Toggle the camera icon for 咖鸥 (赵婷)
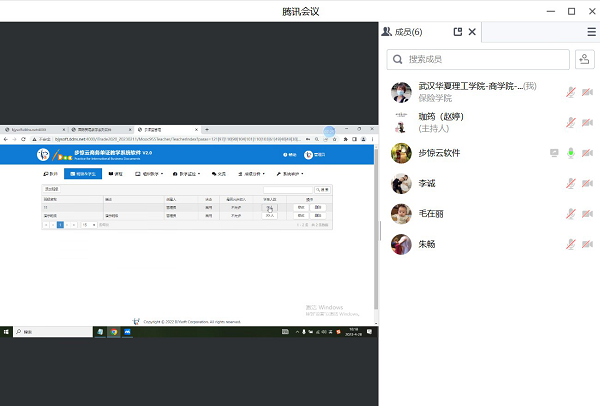The width and height of the screenshot is (600, 406). click(587, 123)
